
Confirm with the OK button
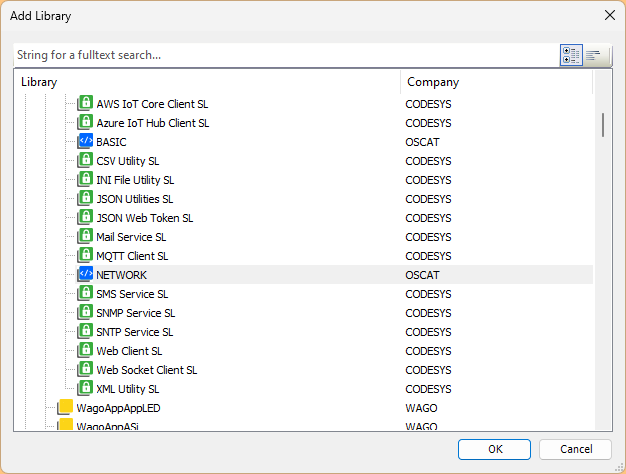tap(494, 450)
